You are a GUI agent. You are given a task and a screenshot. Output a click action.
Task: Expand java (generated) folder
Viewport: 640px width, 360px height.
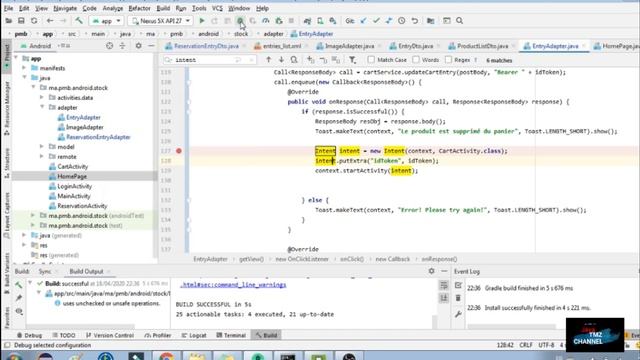pos(24,235)
